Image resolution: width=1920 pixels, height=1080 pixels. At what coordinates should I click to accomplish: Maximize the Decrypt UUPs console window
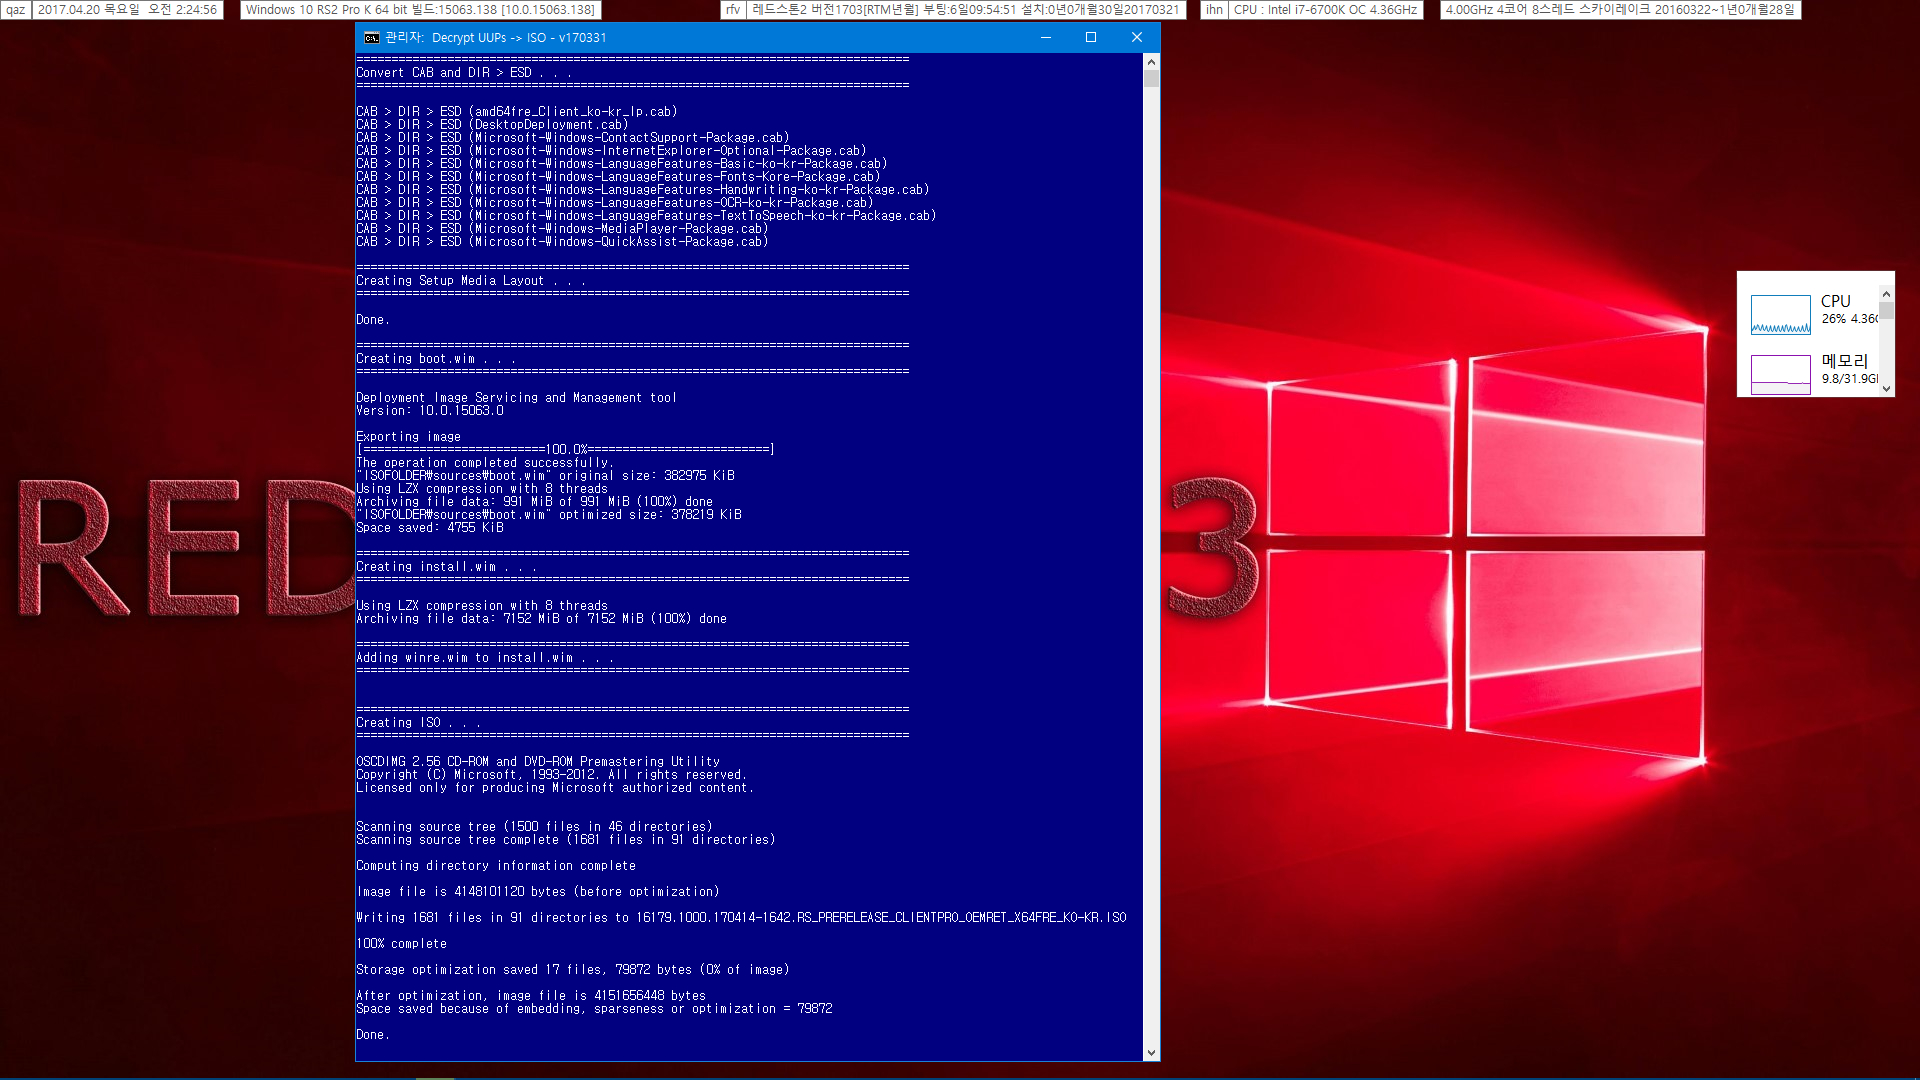point(1091,38)
